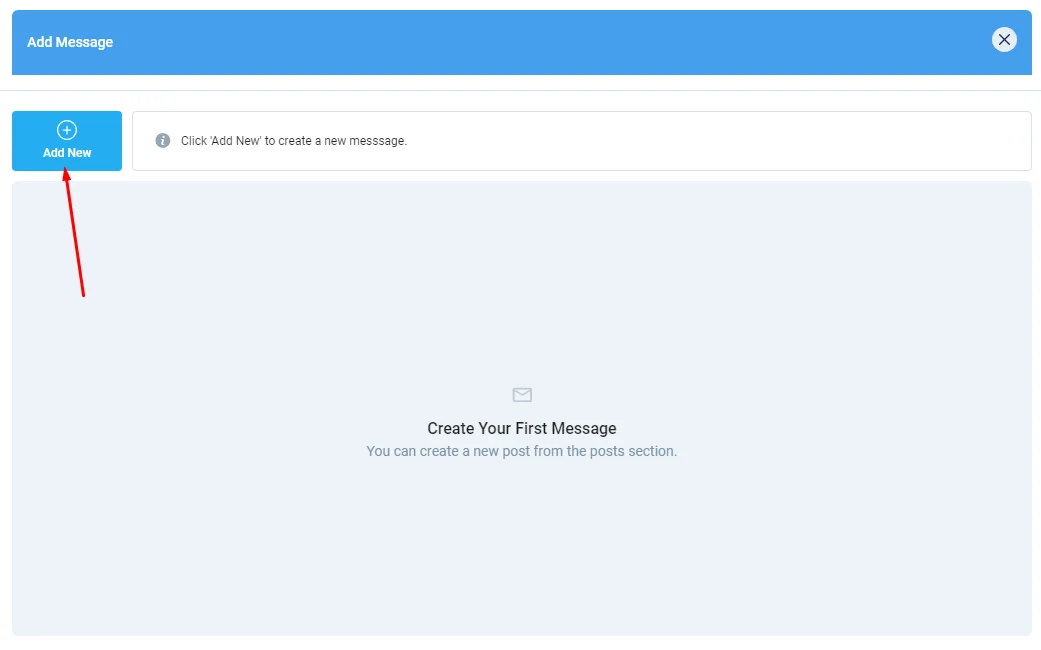Click the Add New button
The image size is (1041, 650).
[67, 141]
